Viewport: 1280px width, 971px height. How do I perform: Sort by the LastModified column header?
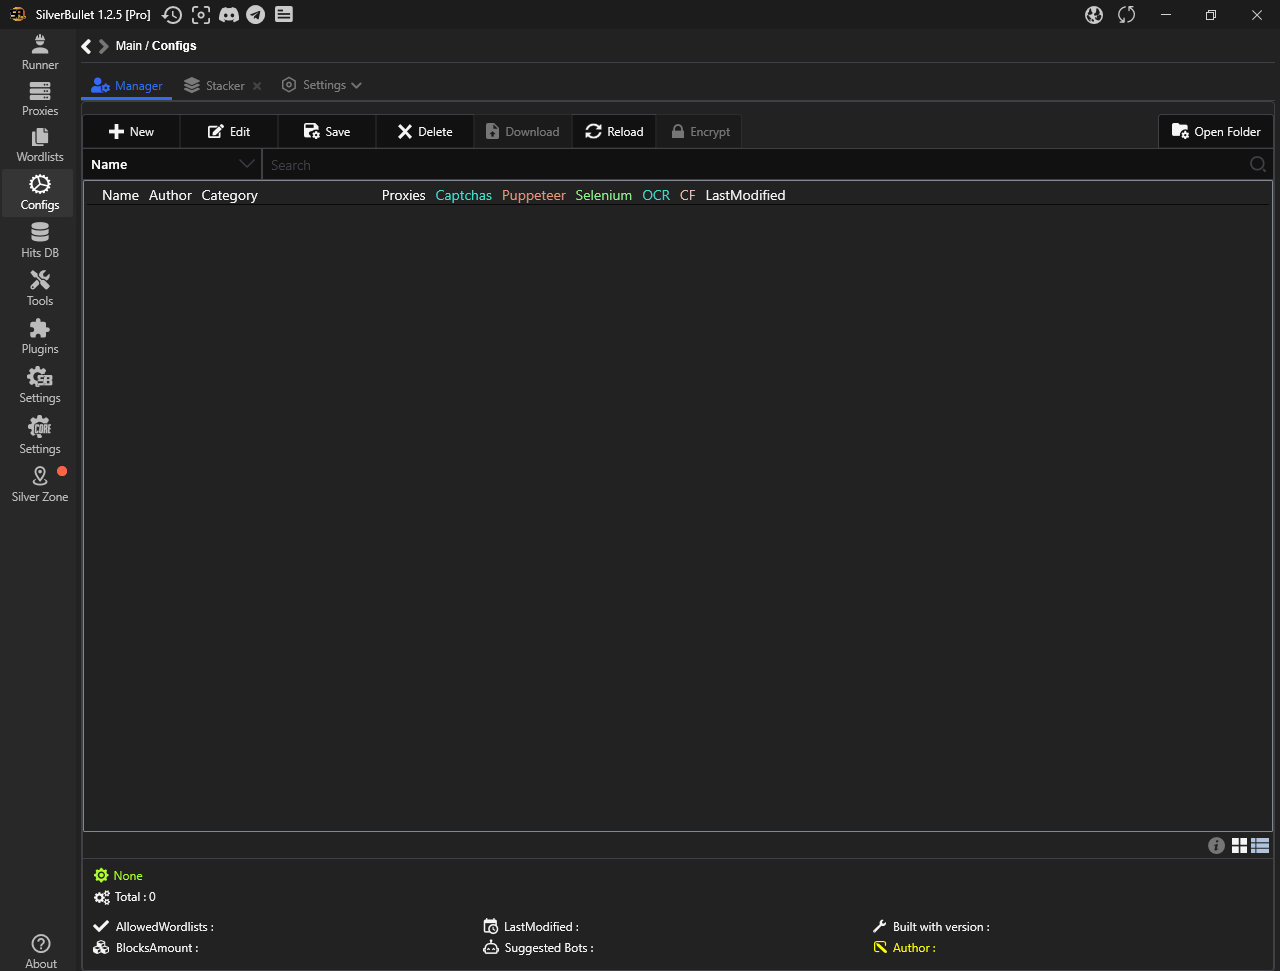click(x=745, y=195)
